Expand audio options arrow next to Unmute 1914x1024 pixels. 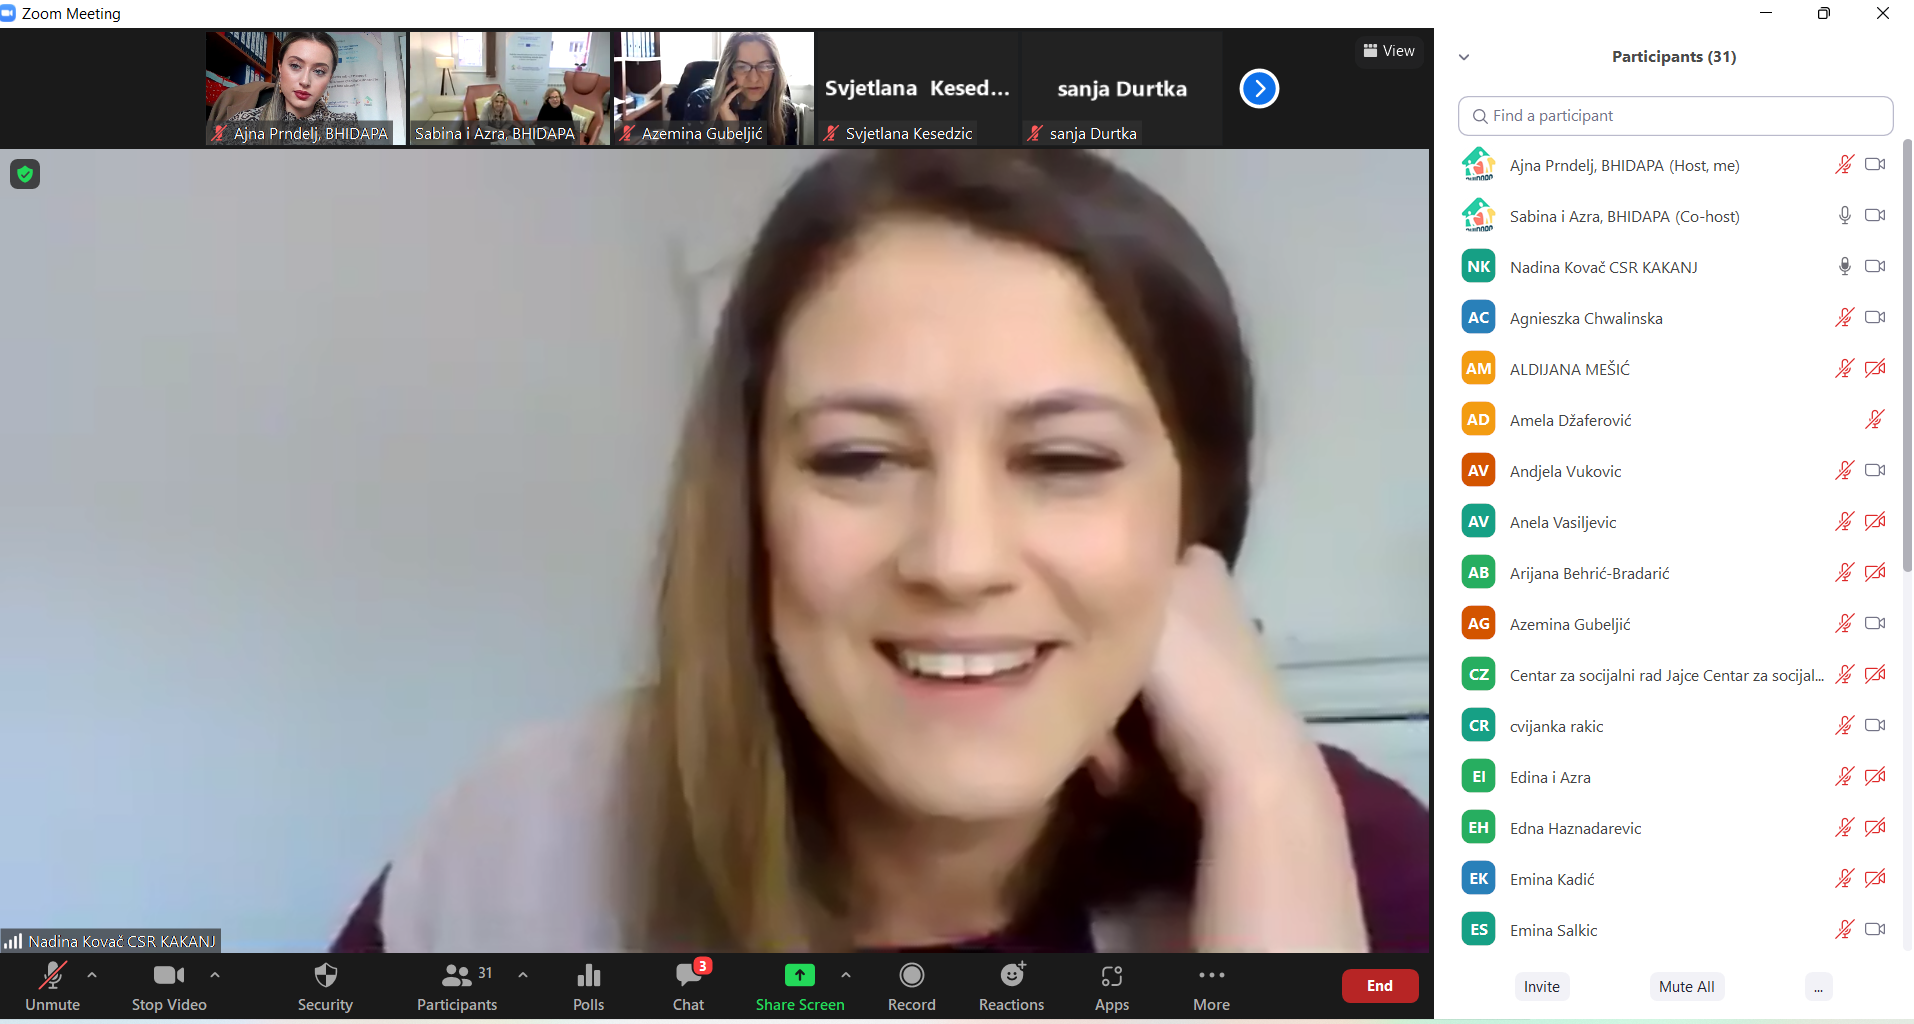coord(92,975)
